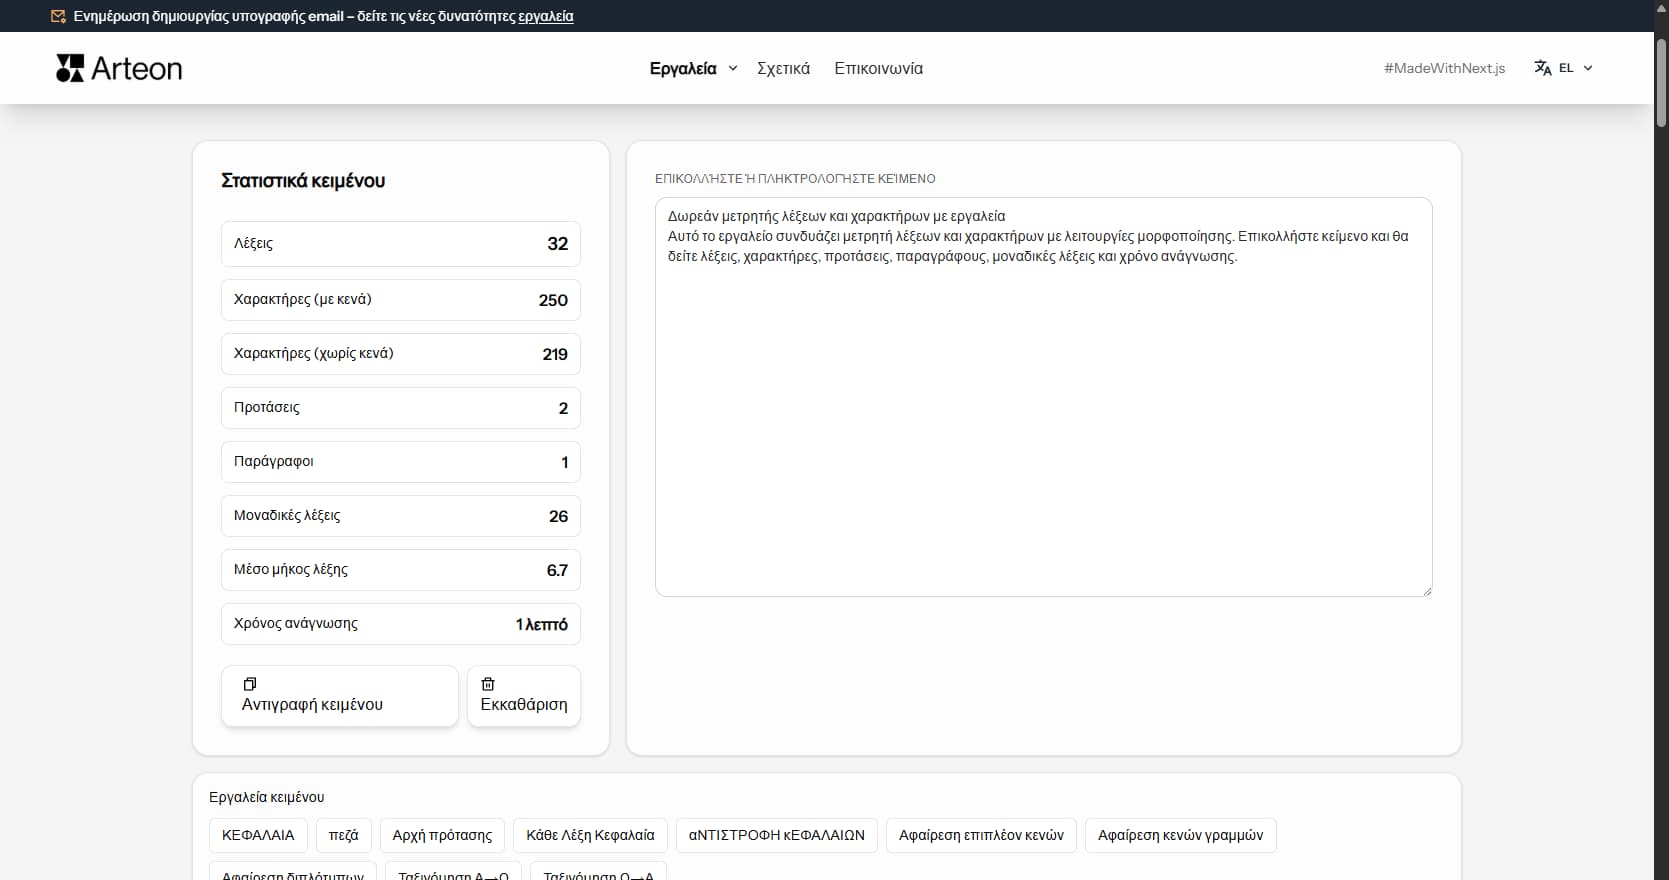Go to the Επικοινωνία page
Viewport: 1669px width, 880px height.
point(878,68)
